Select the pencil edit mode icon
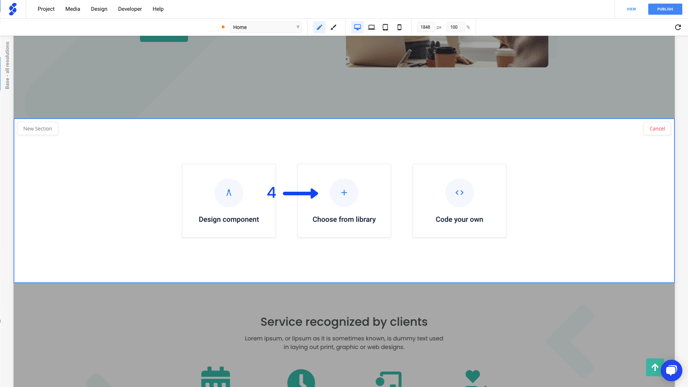Image resolution: width=688 pixels, height=387 pixels. pyautogui.click(x=319, y=27)
